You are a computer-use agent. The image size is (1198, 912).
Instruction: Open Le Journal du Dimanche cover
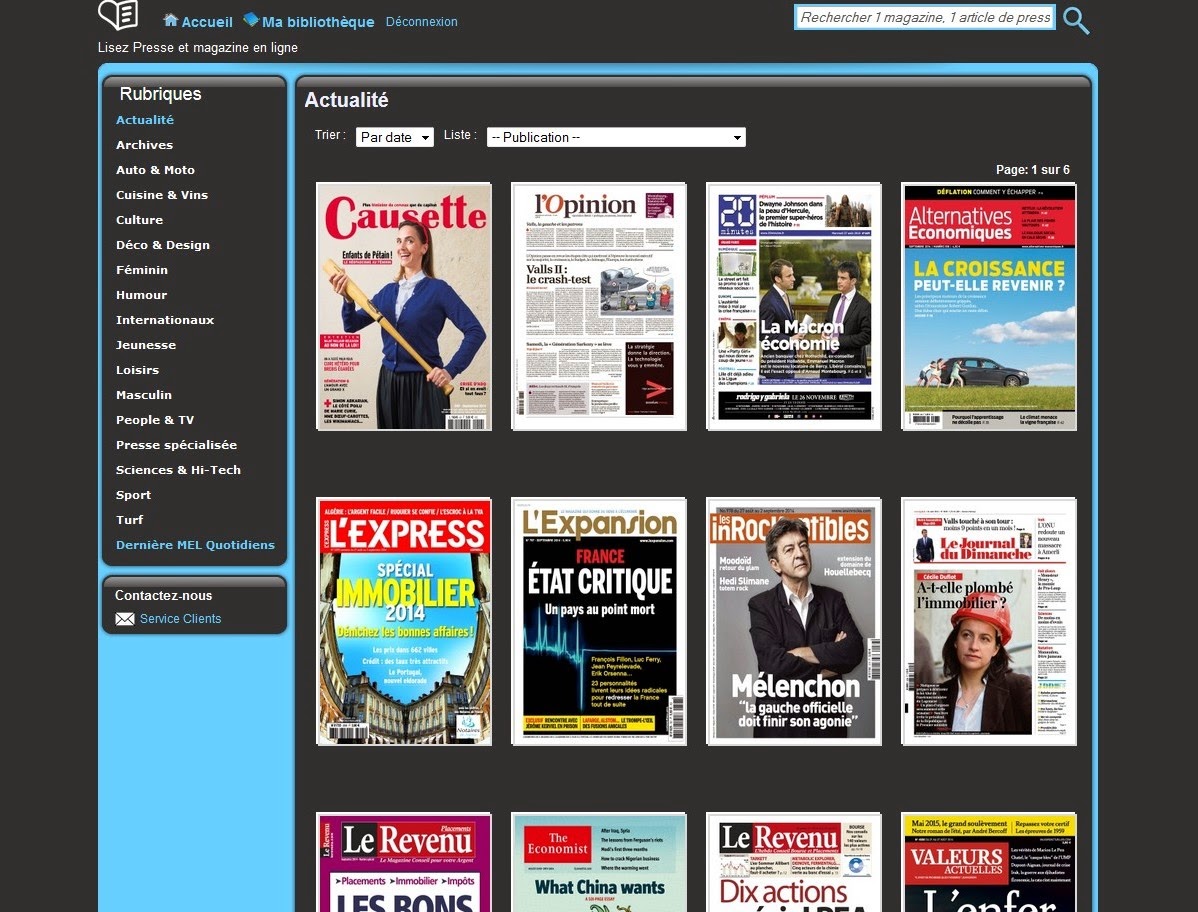[989, 622]
